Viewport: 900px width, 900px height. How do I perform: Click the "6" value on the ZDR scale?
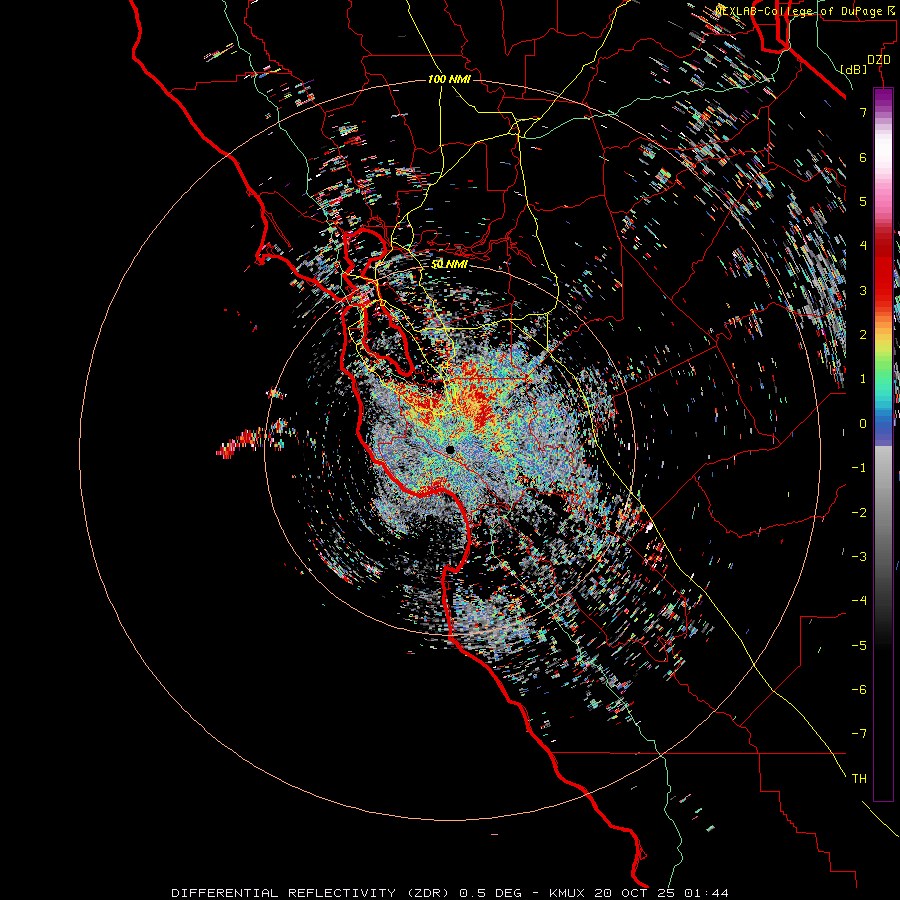click(863, 157)
